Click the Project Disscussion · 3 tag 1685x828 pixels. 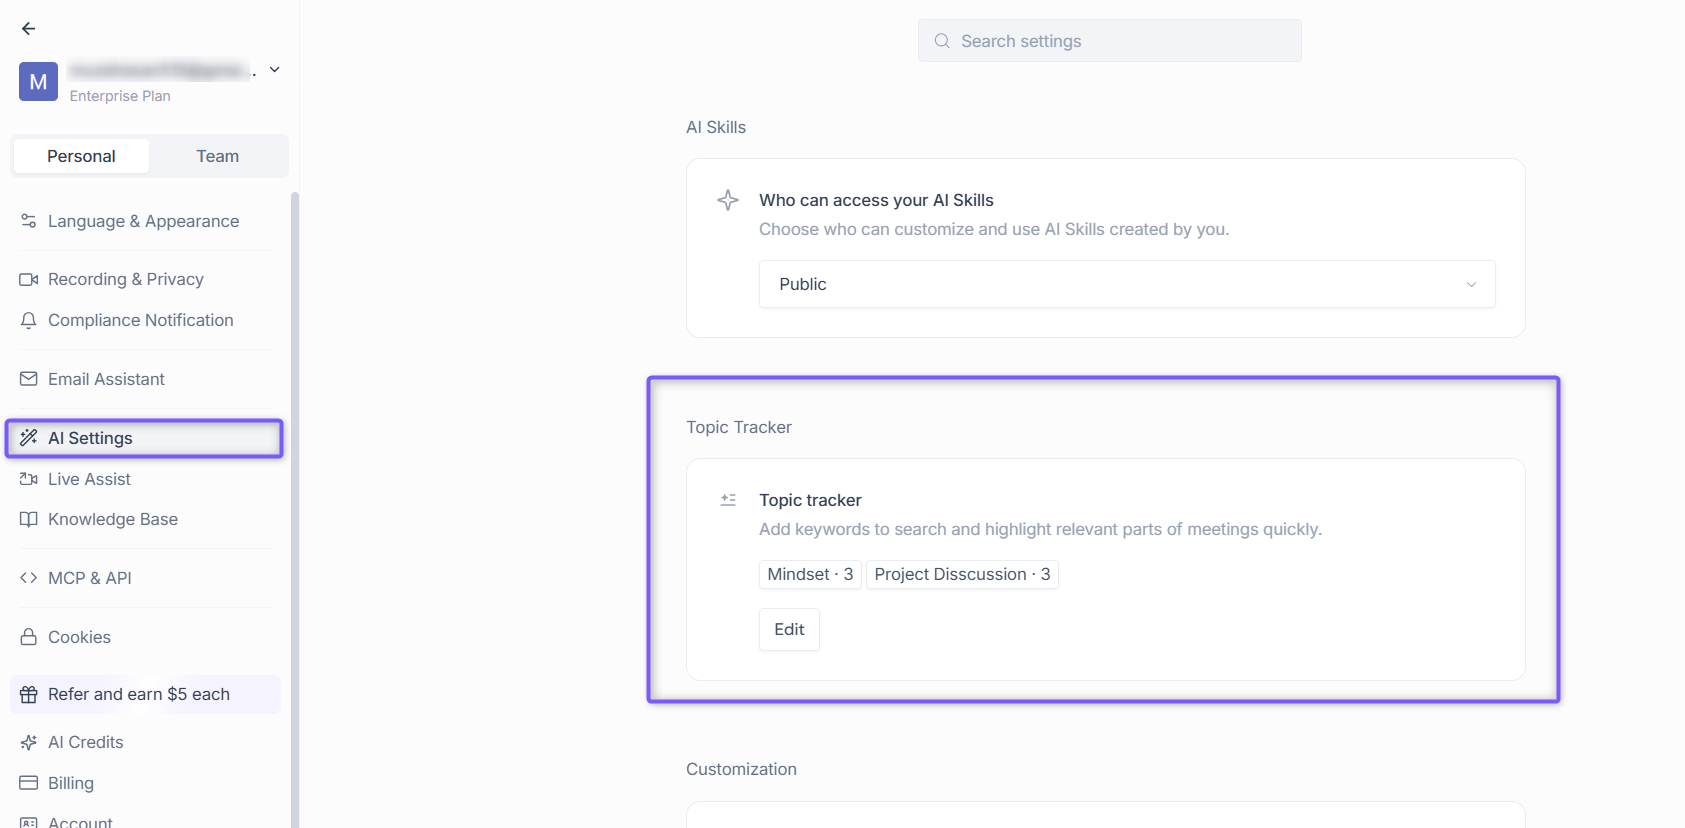[x=962, y=574]
